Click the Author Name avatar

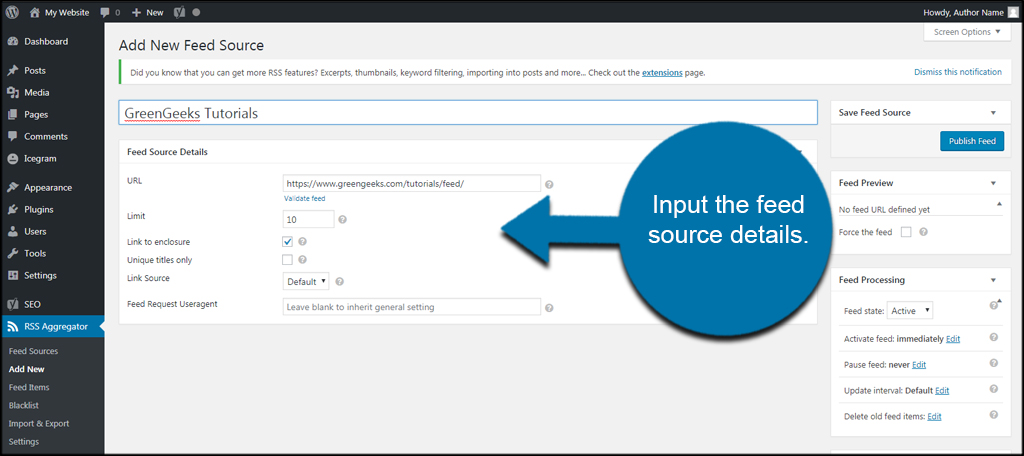1012,12
